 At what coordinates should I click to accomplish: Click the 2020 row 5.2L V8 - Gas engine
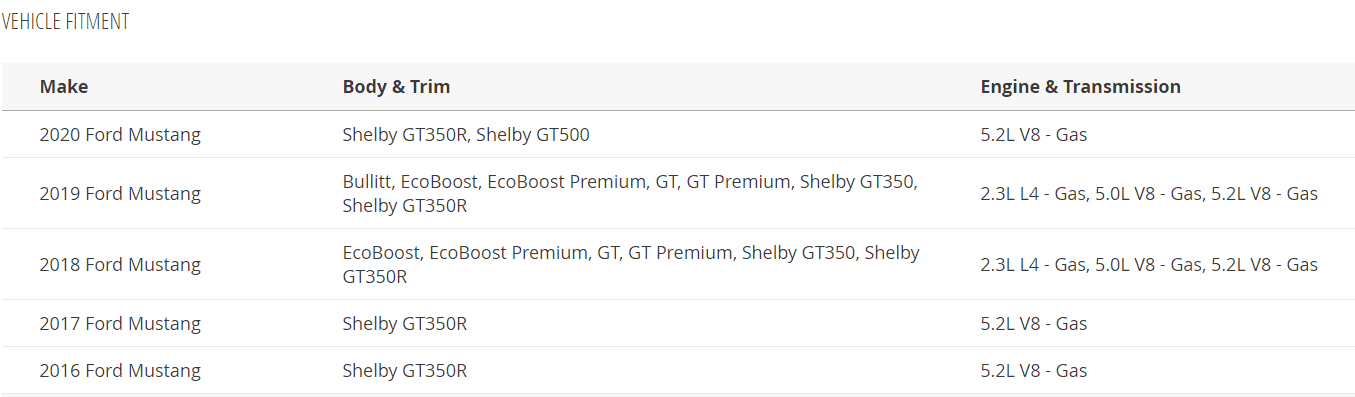1034,134
